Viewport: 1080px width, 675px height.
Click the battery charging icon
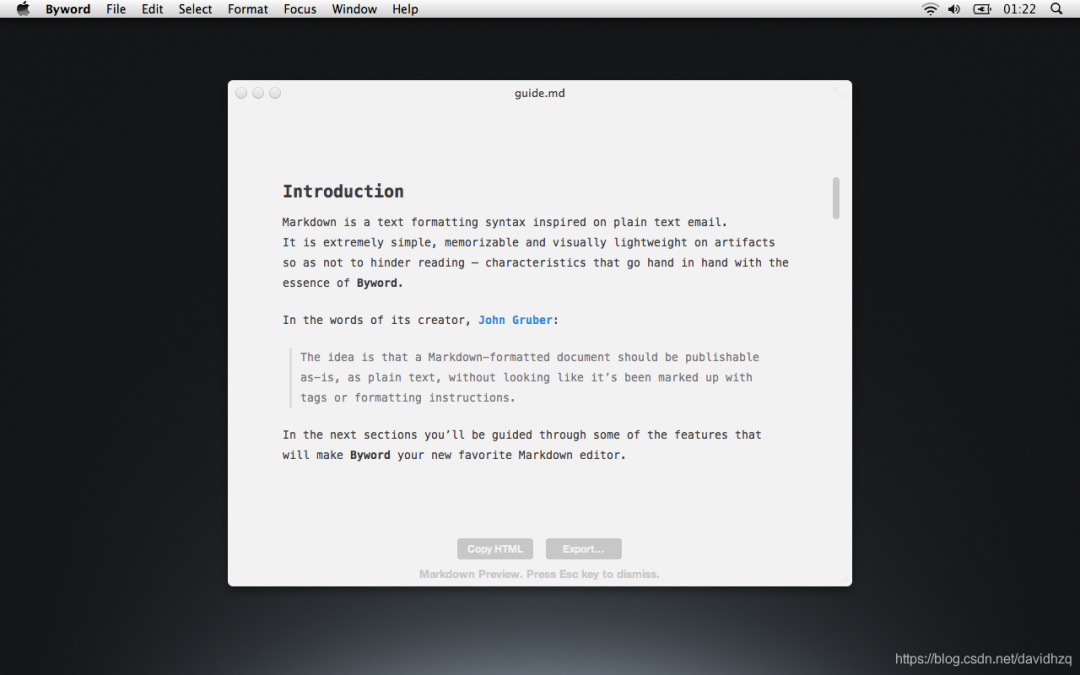click(x=982, y=9)
